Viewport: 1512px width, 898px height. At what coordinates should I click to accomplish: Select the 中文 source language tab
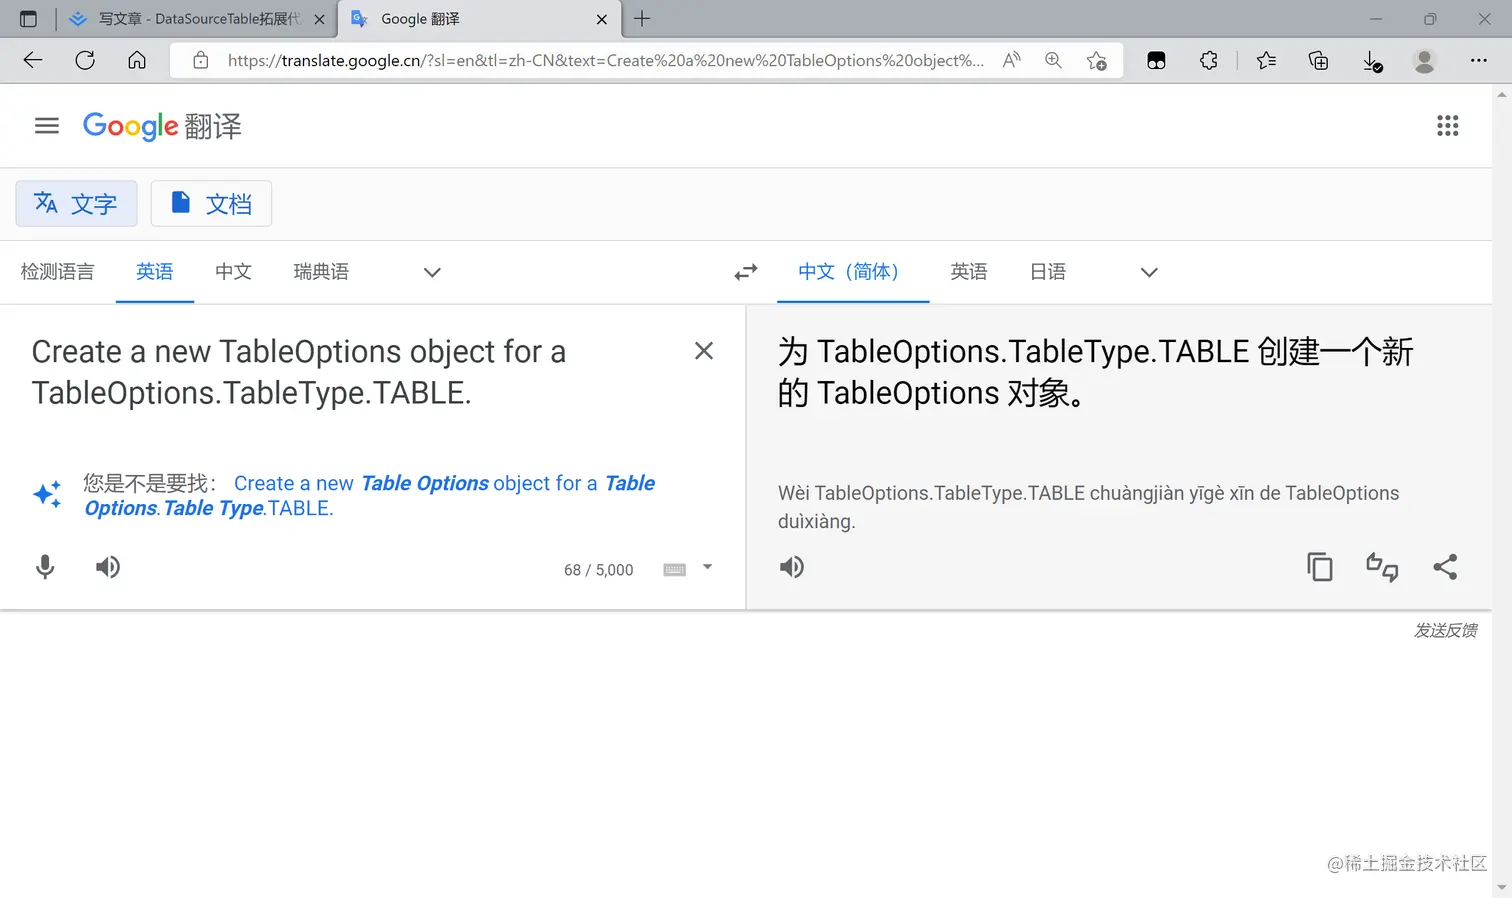pos(233,272)
